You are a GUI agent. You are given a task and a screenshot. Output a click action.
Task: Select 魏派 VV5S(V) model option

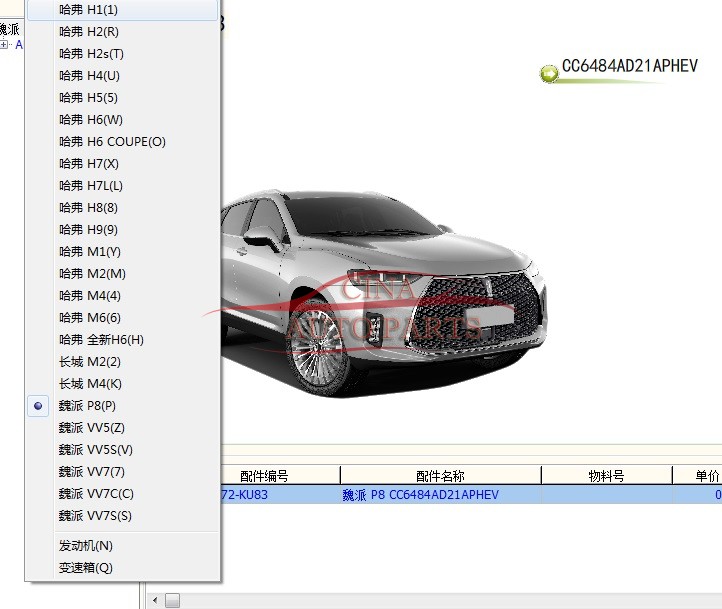point(96,450)
